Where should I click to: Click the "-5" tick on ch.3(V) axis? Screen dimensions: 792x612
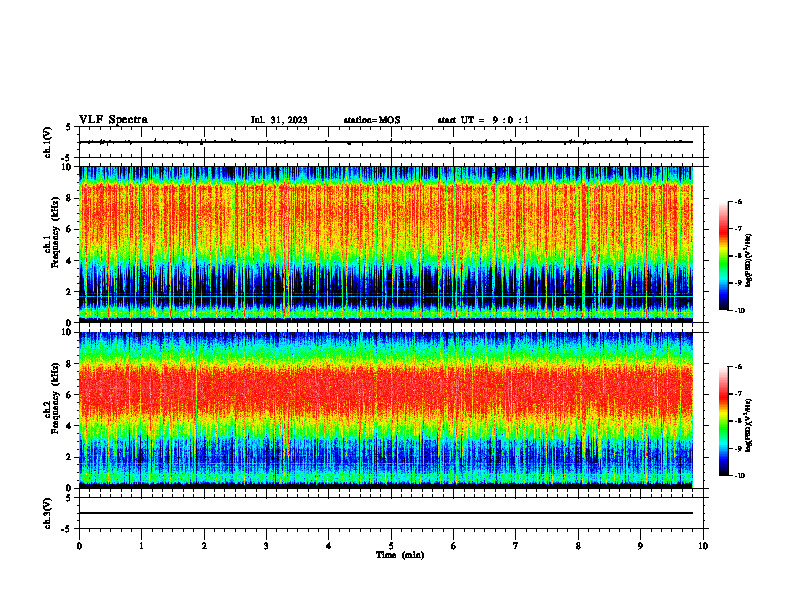[68, 529]
